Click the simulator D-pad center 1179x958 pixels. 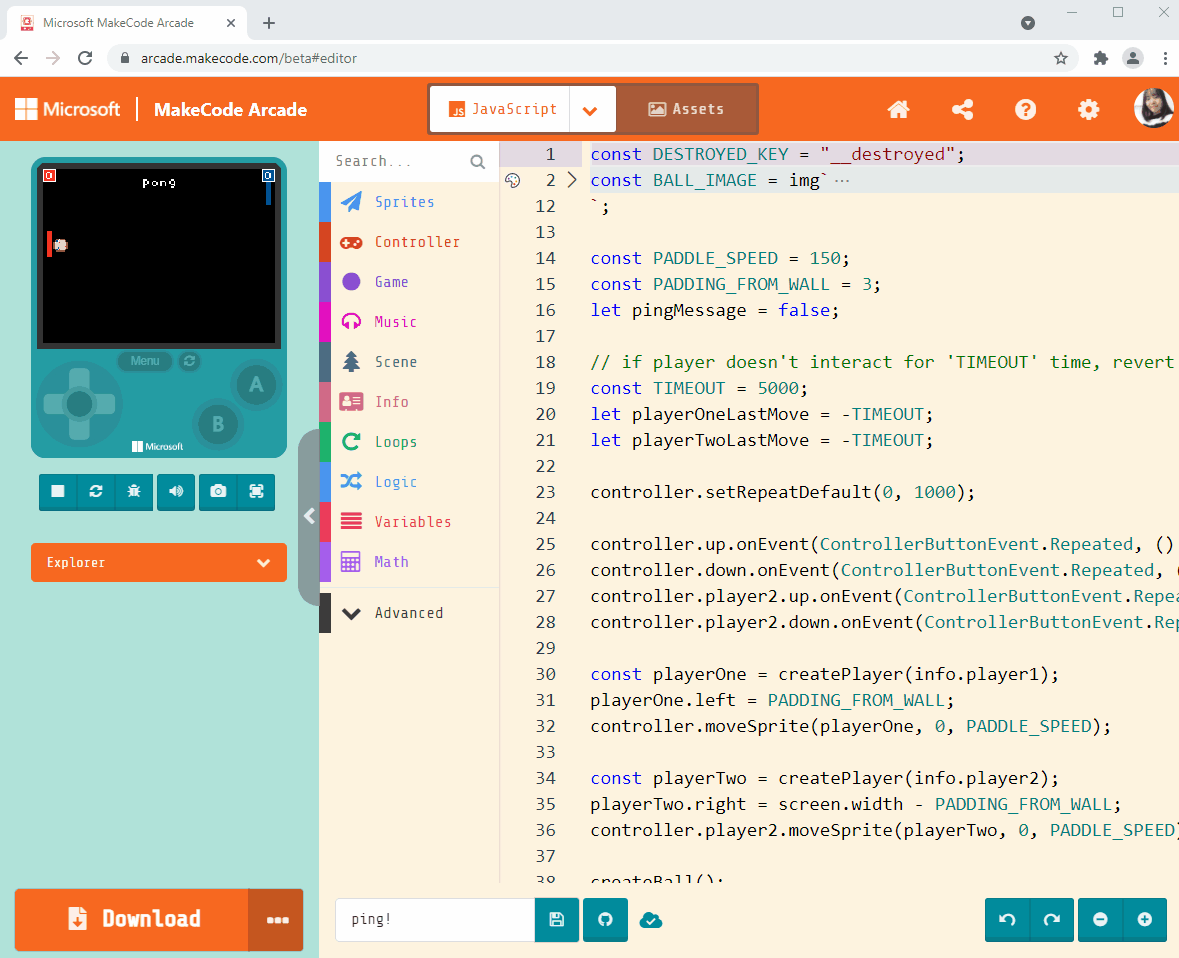click(79, 404)
